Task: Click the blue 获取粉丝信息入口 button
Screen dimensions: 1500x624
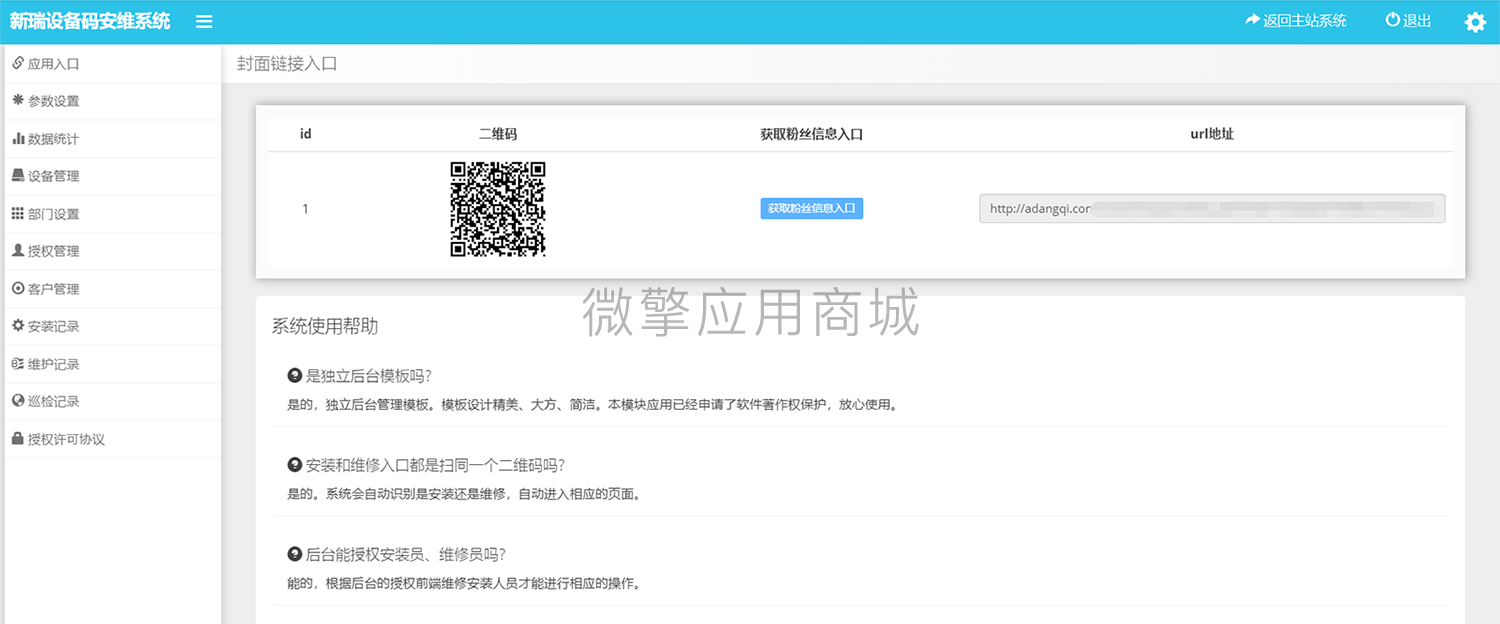Action: point(811,208)
